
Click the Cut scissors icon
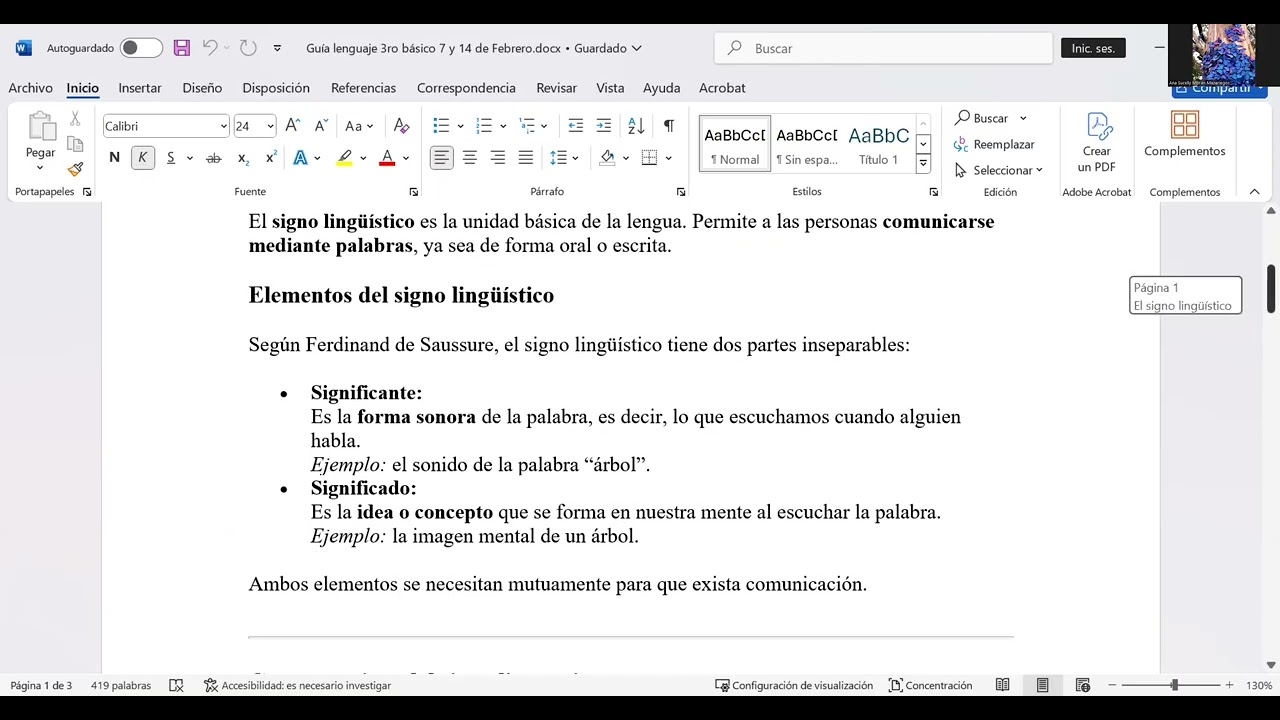pyautogui.click(x=75, y=119)
